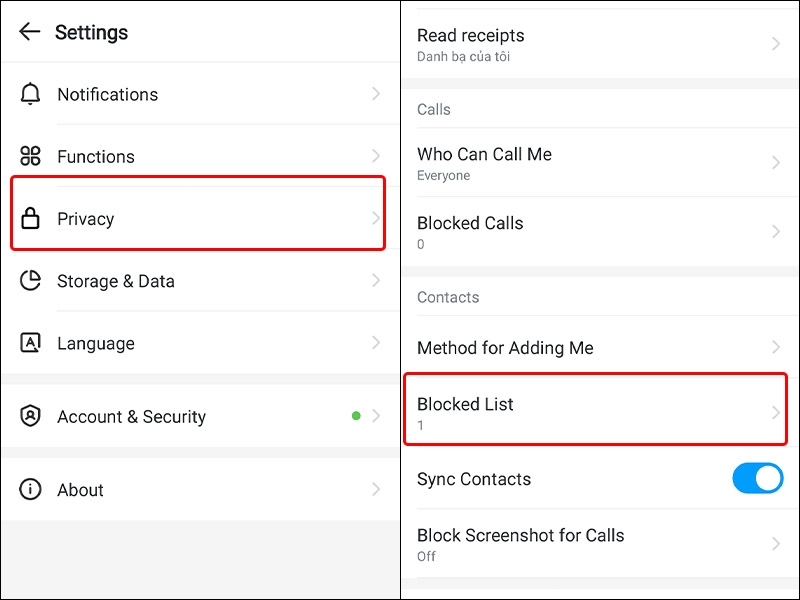The height and width of the screenshot is (600, 800).
Task: Turn off the Sync Contacts switch
Action: click(758, 478)
